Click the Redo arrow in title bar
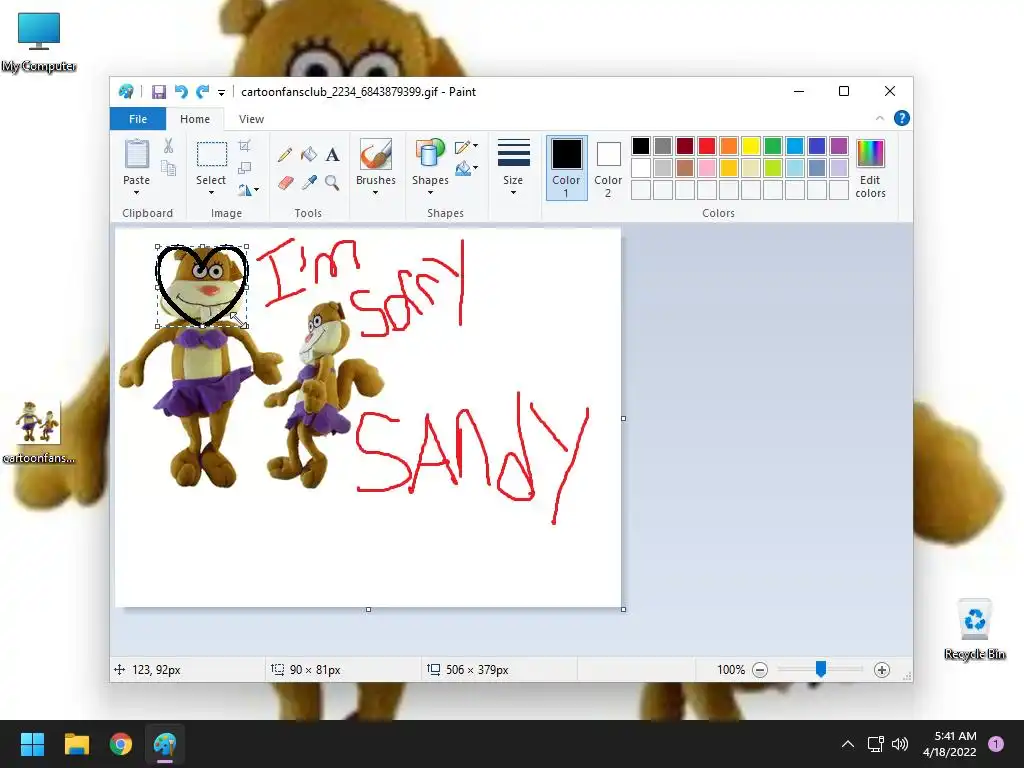This screenshot has width=1024, height=768. 202,92
